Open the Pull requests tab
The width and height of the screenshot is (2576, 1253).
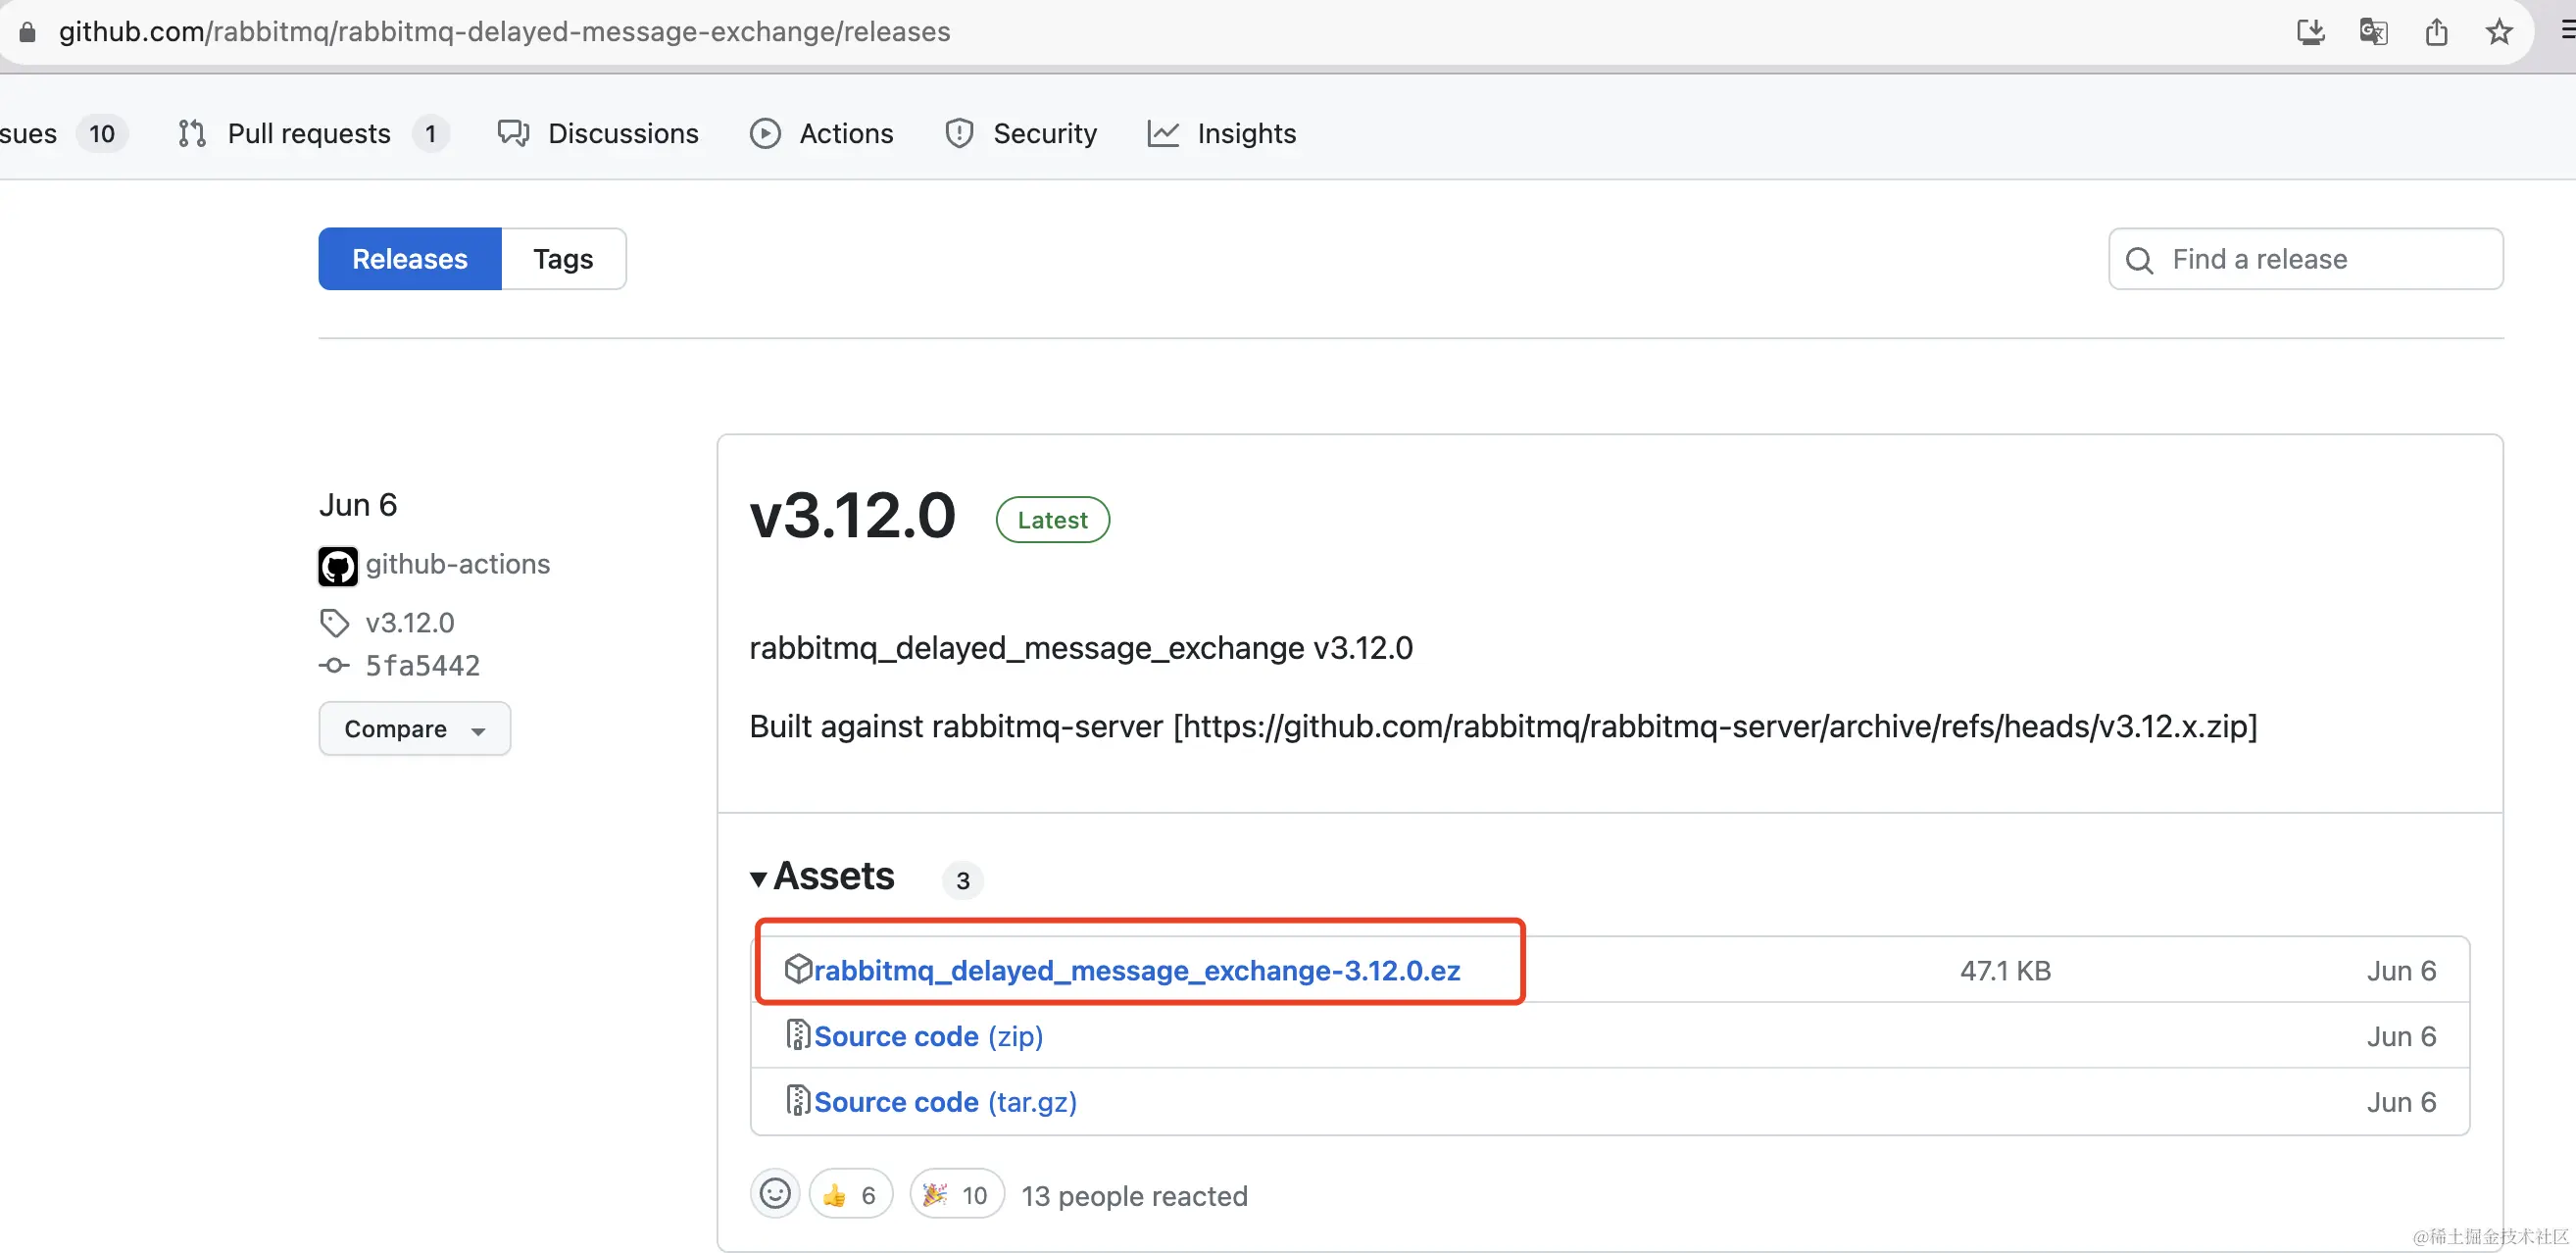[308, 133]
